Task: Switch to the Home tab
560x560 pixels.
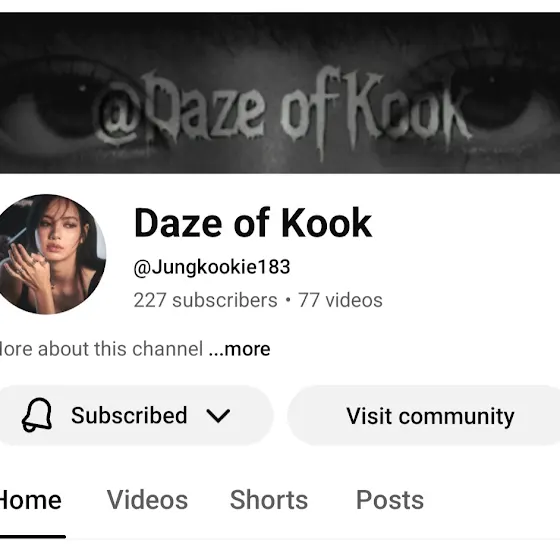Action: 31,500
